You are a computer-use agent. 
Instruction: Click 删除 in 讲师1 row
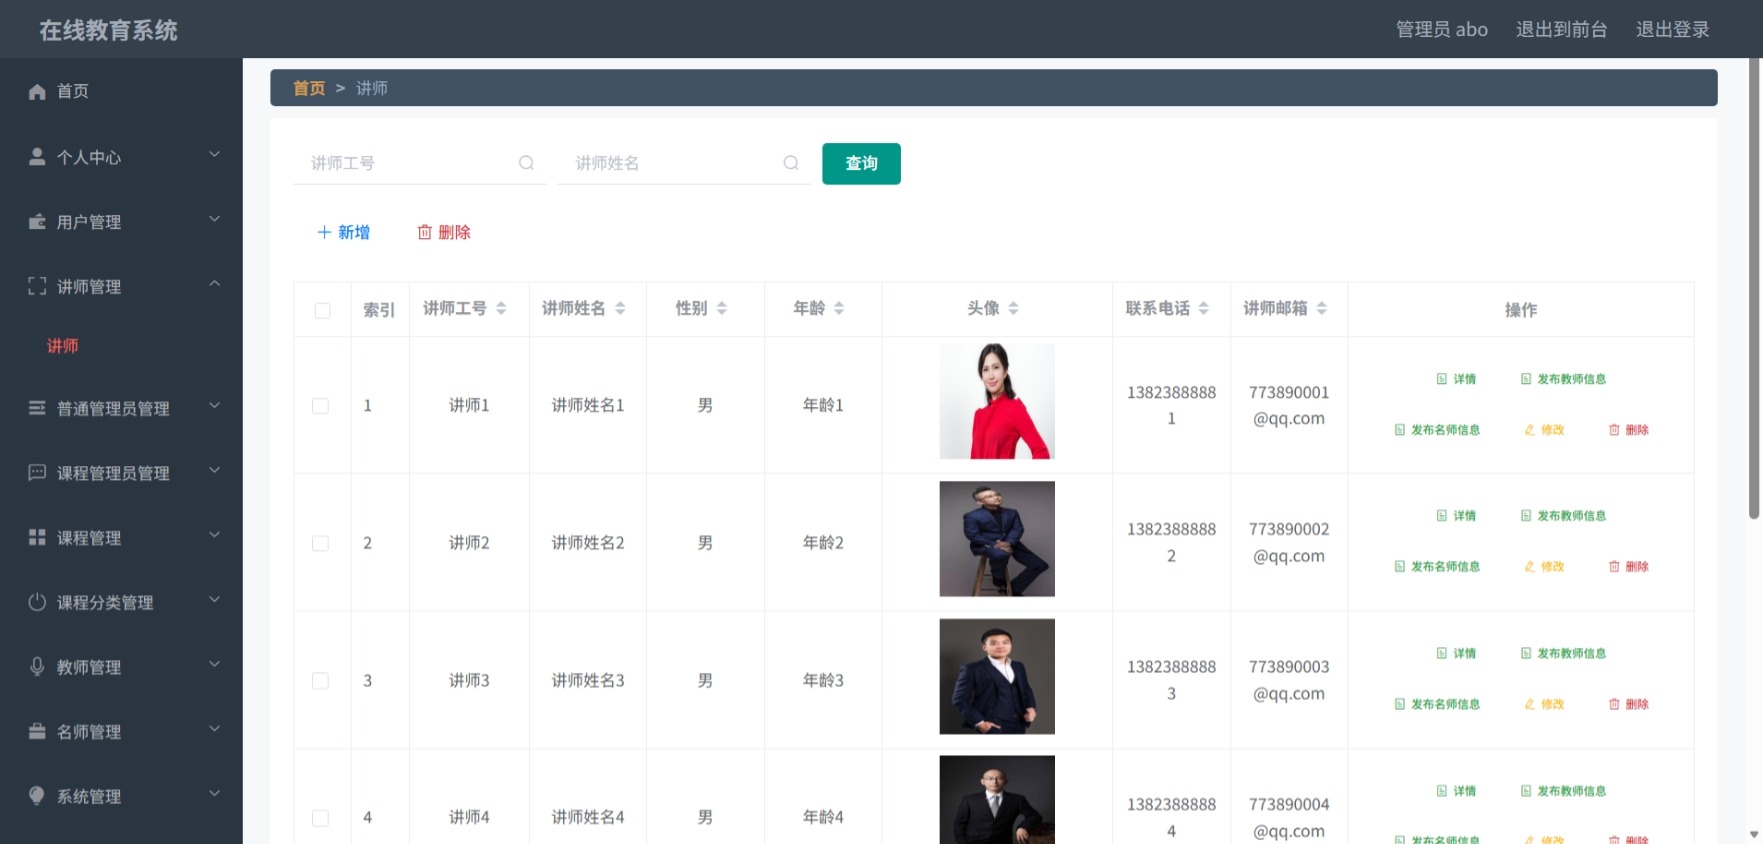1628,430
